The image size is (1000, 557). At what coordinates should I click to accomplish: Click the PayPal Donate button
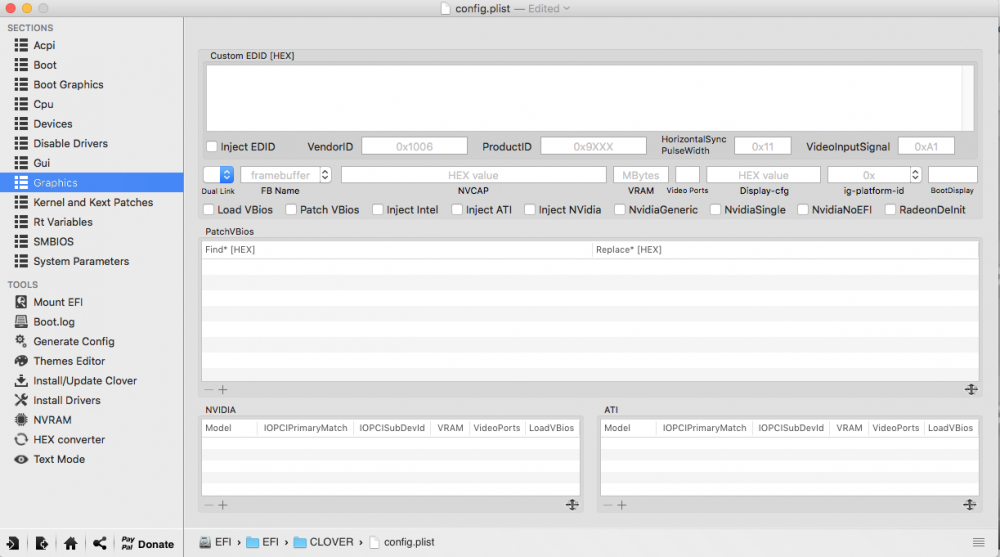point(147,544)
